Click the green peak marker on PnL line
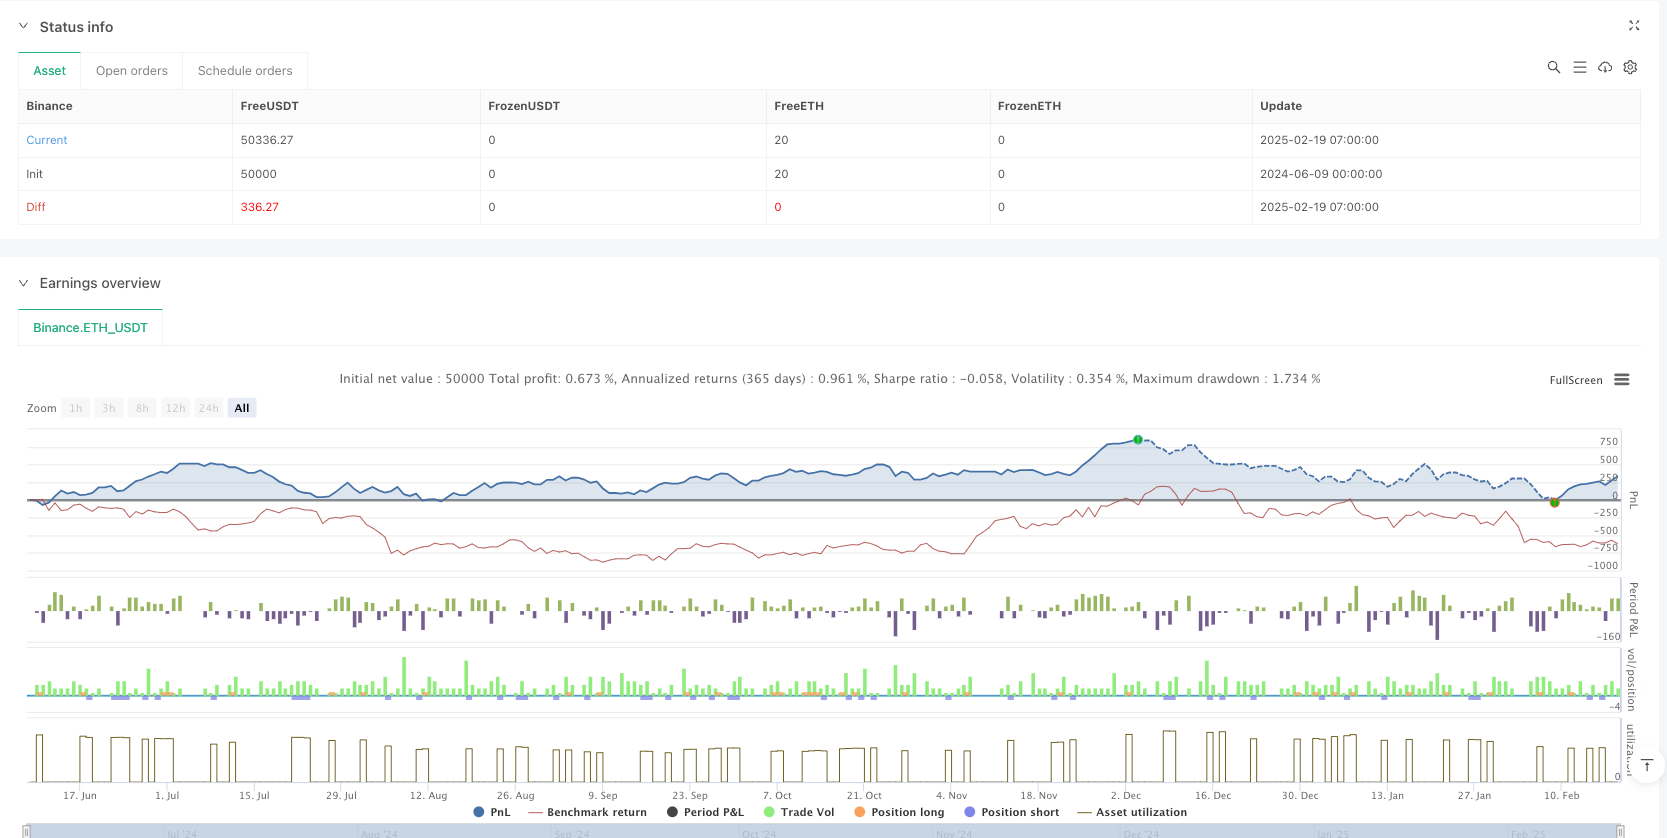The image size is (1667, 838). 1138,440
